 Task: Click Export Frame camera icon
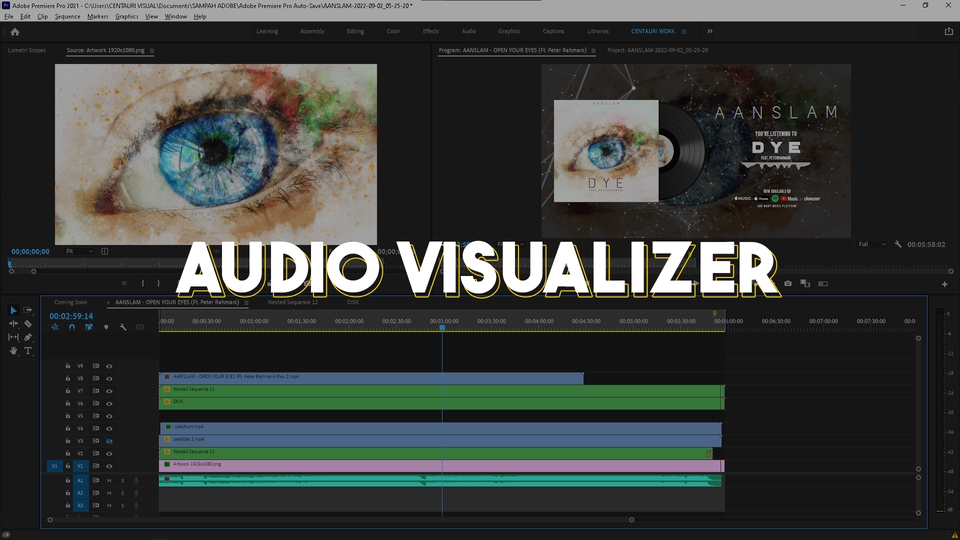tap(788, 283)
